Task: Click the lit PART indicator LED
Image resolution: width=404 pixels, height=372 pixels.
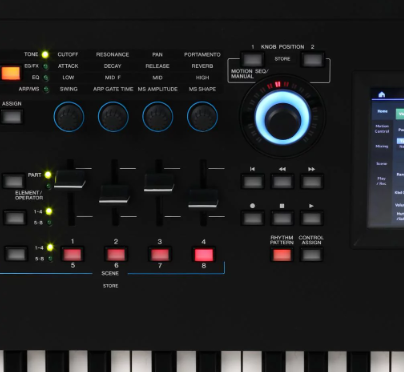Action: [x=48, y=175]
